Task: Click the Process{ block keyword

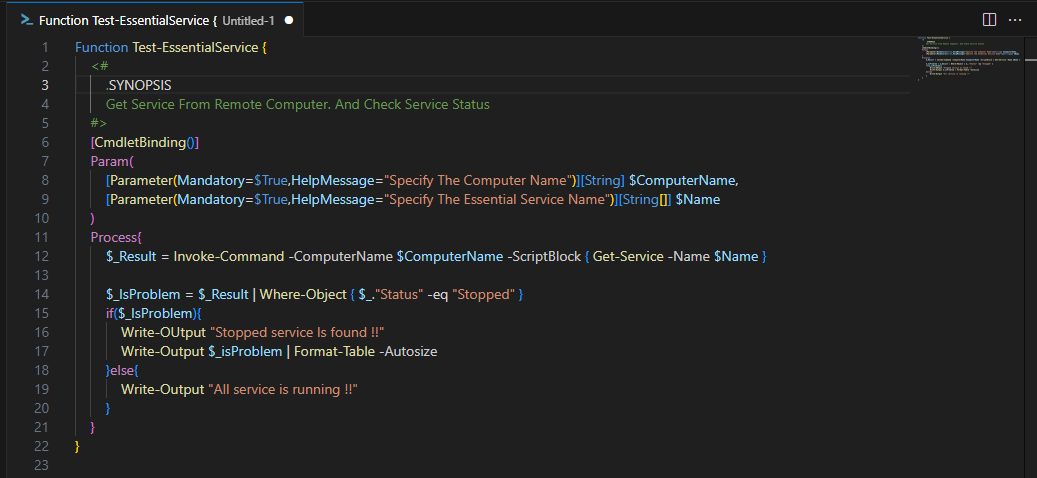Action: click(x=116, y=237)
